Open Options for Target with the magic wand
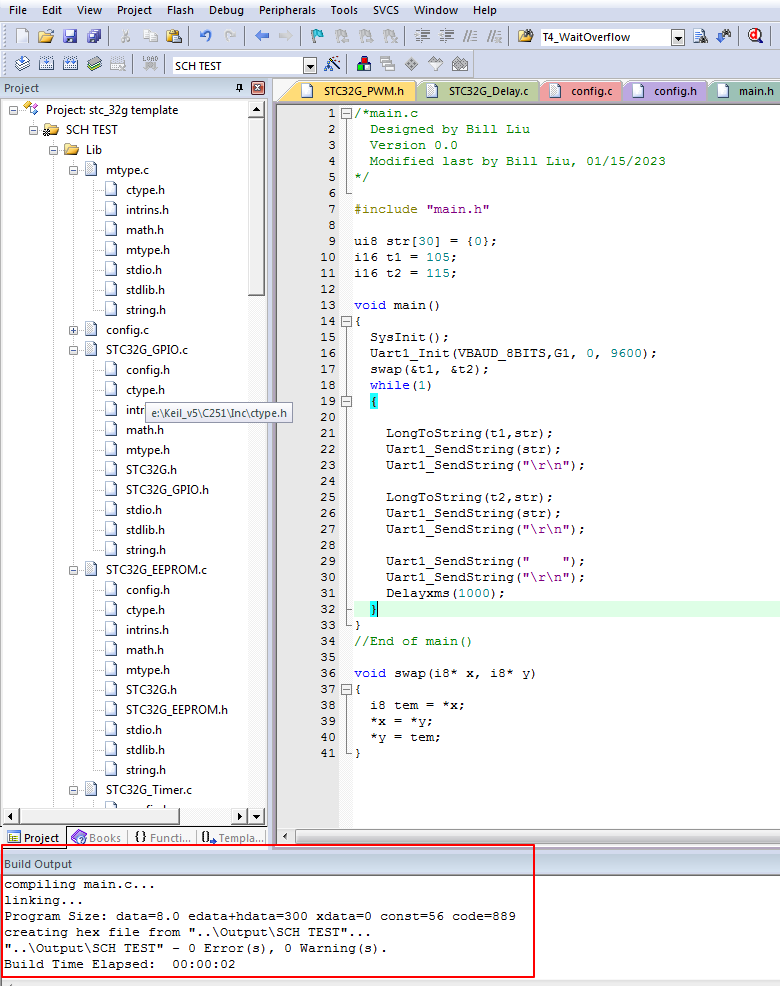The image size is (780, 986). 333,64
